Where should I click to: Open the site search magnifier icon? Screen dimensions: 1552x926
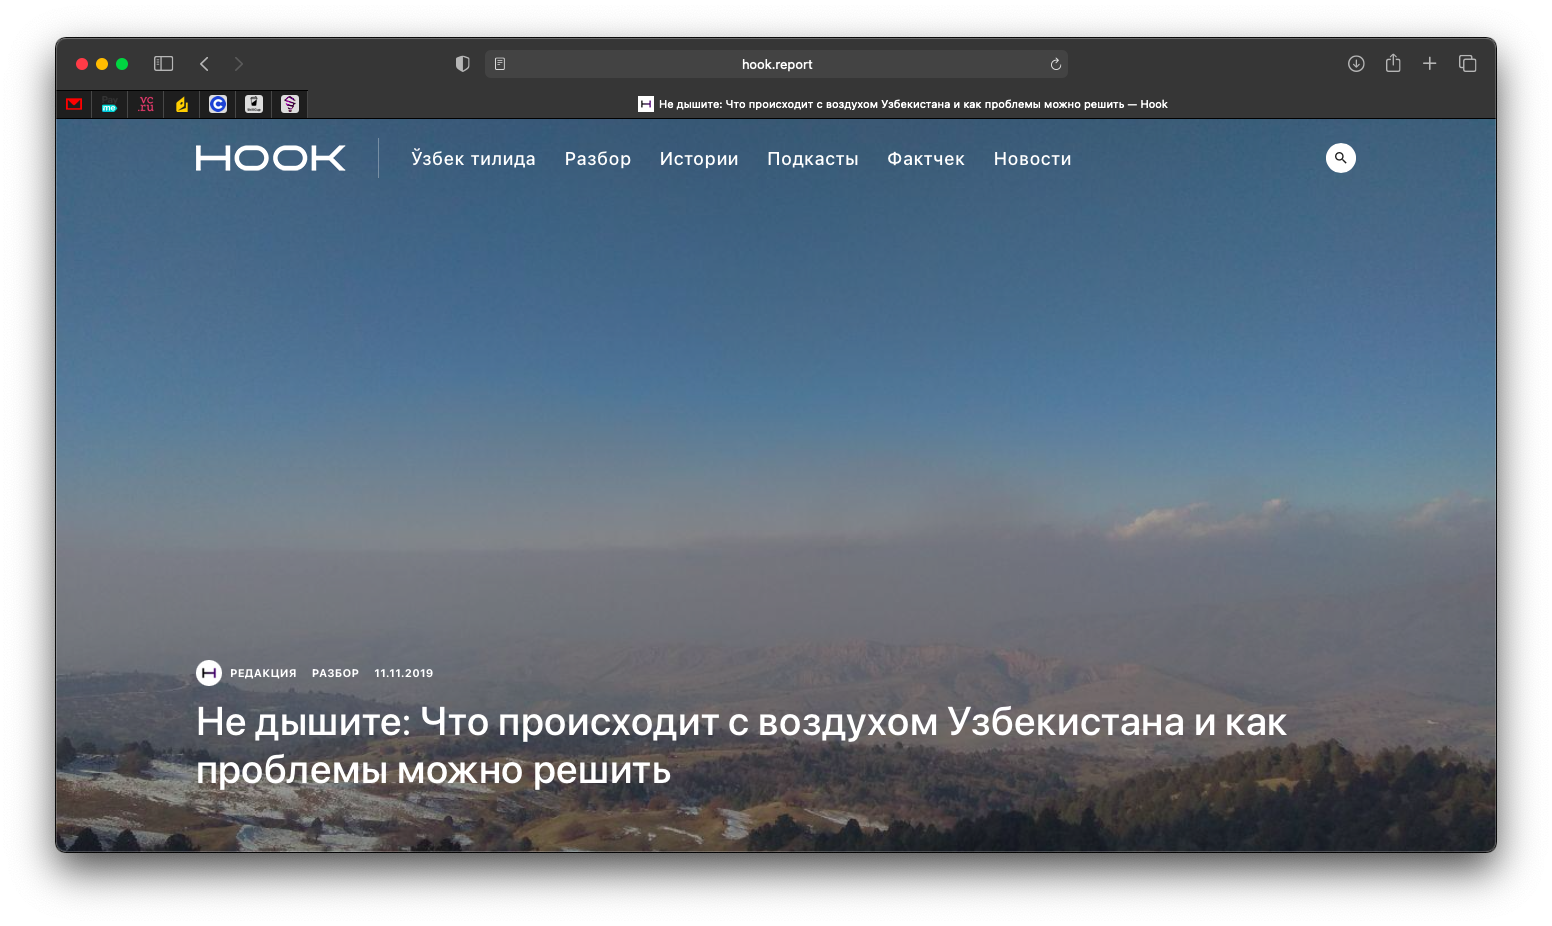click(x=1340, y=158)
